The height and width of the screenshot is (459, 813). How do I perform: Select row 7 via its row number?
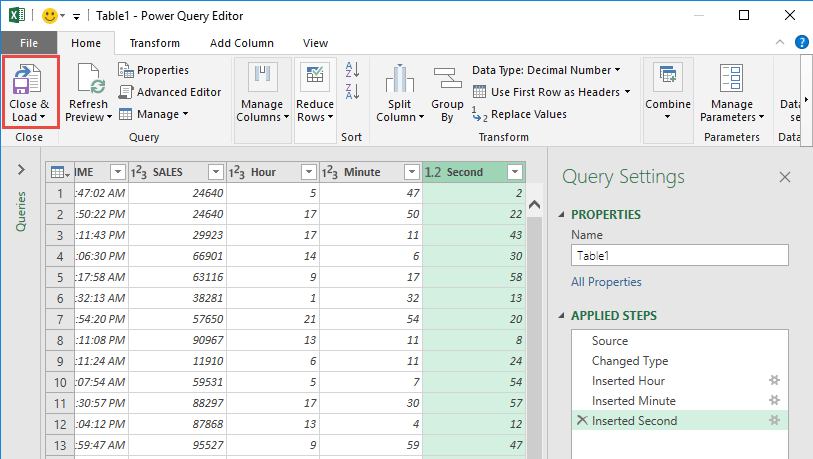[x=60, y=319]
